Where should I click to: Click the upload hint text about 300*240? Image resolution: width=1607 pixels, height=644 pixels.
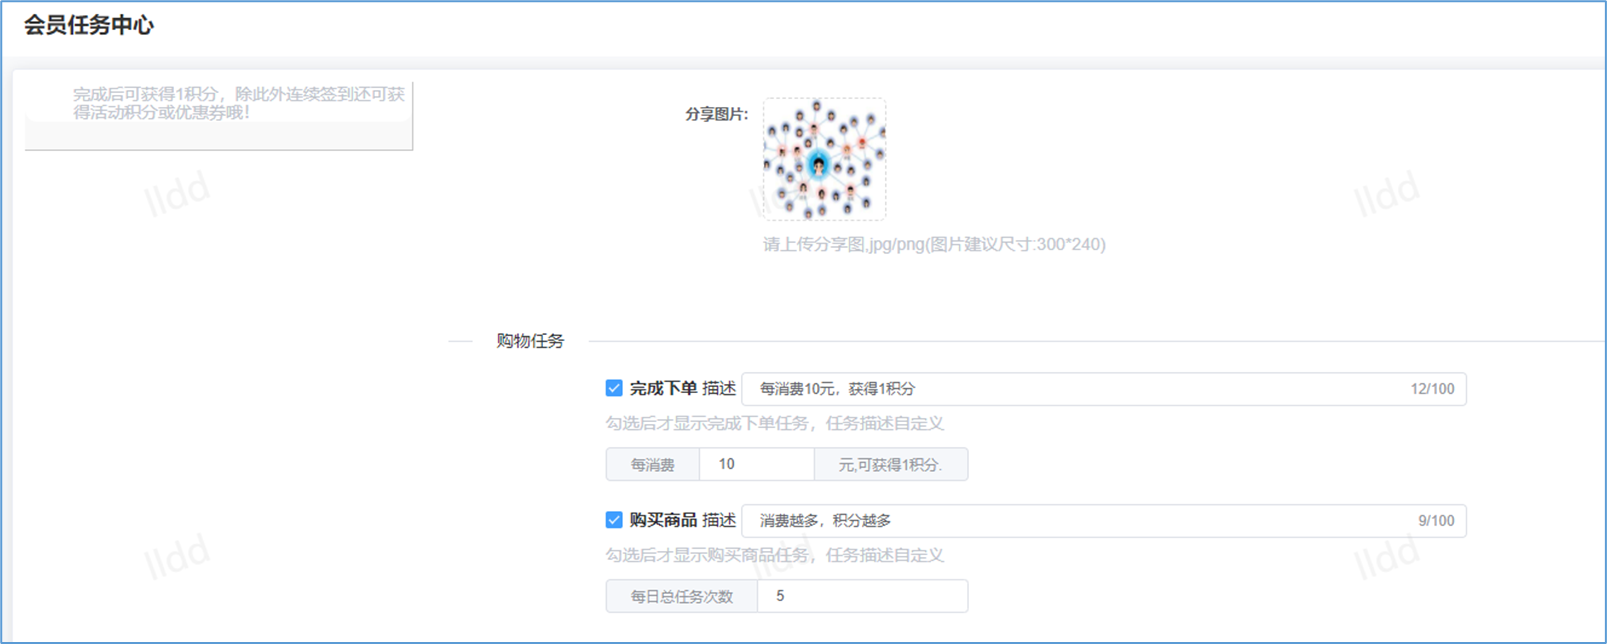934,244
